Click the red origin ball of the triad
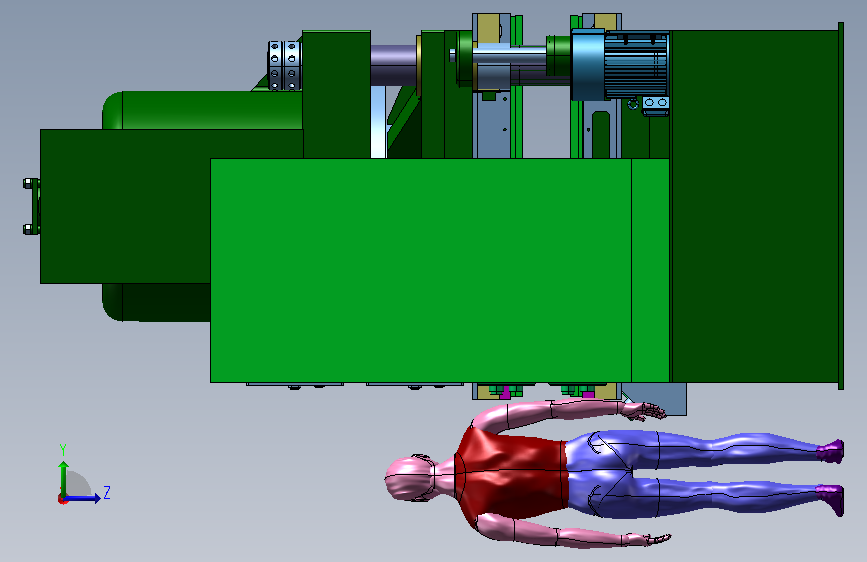This screenshot has height=562, width=867. [62, 499]
